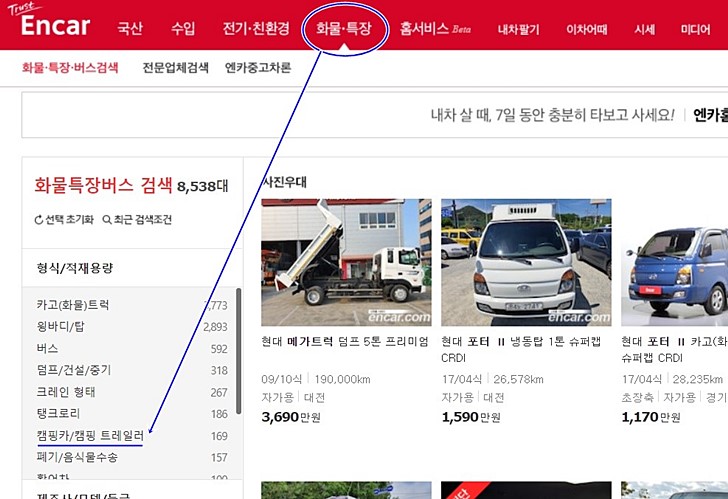
Task: Open the blue Porter truck photo
Action: click(675, 263)
